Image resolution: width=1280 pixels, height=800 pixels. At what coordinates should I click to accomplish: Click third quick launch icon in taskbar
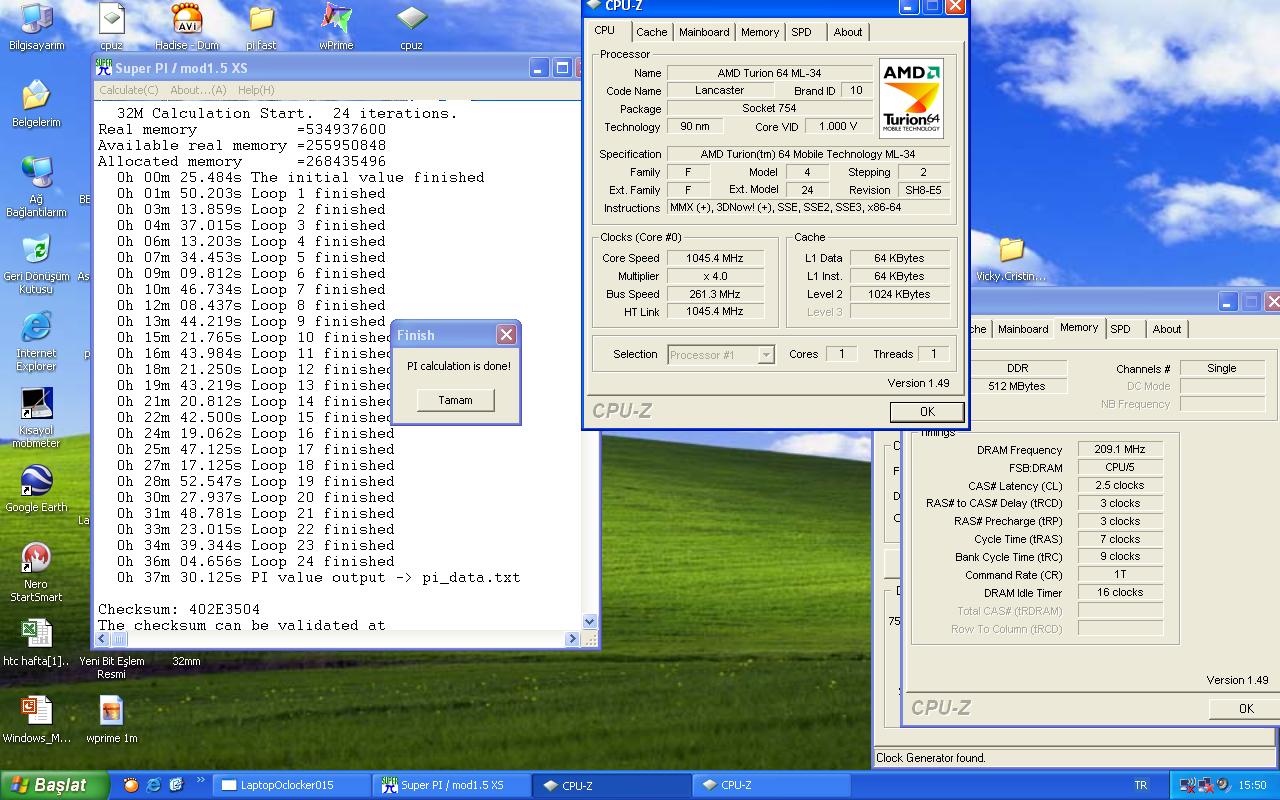pos(177,785)
